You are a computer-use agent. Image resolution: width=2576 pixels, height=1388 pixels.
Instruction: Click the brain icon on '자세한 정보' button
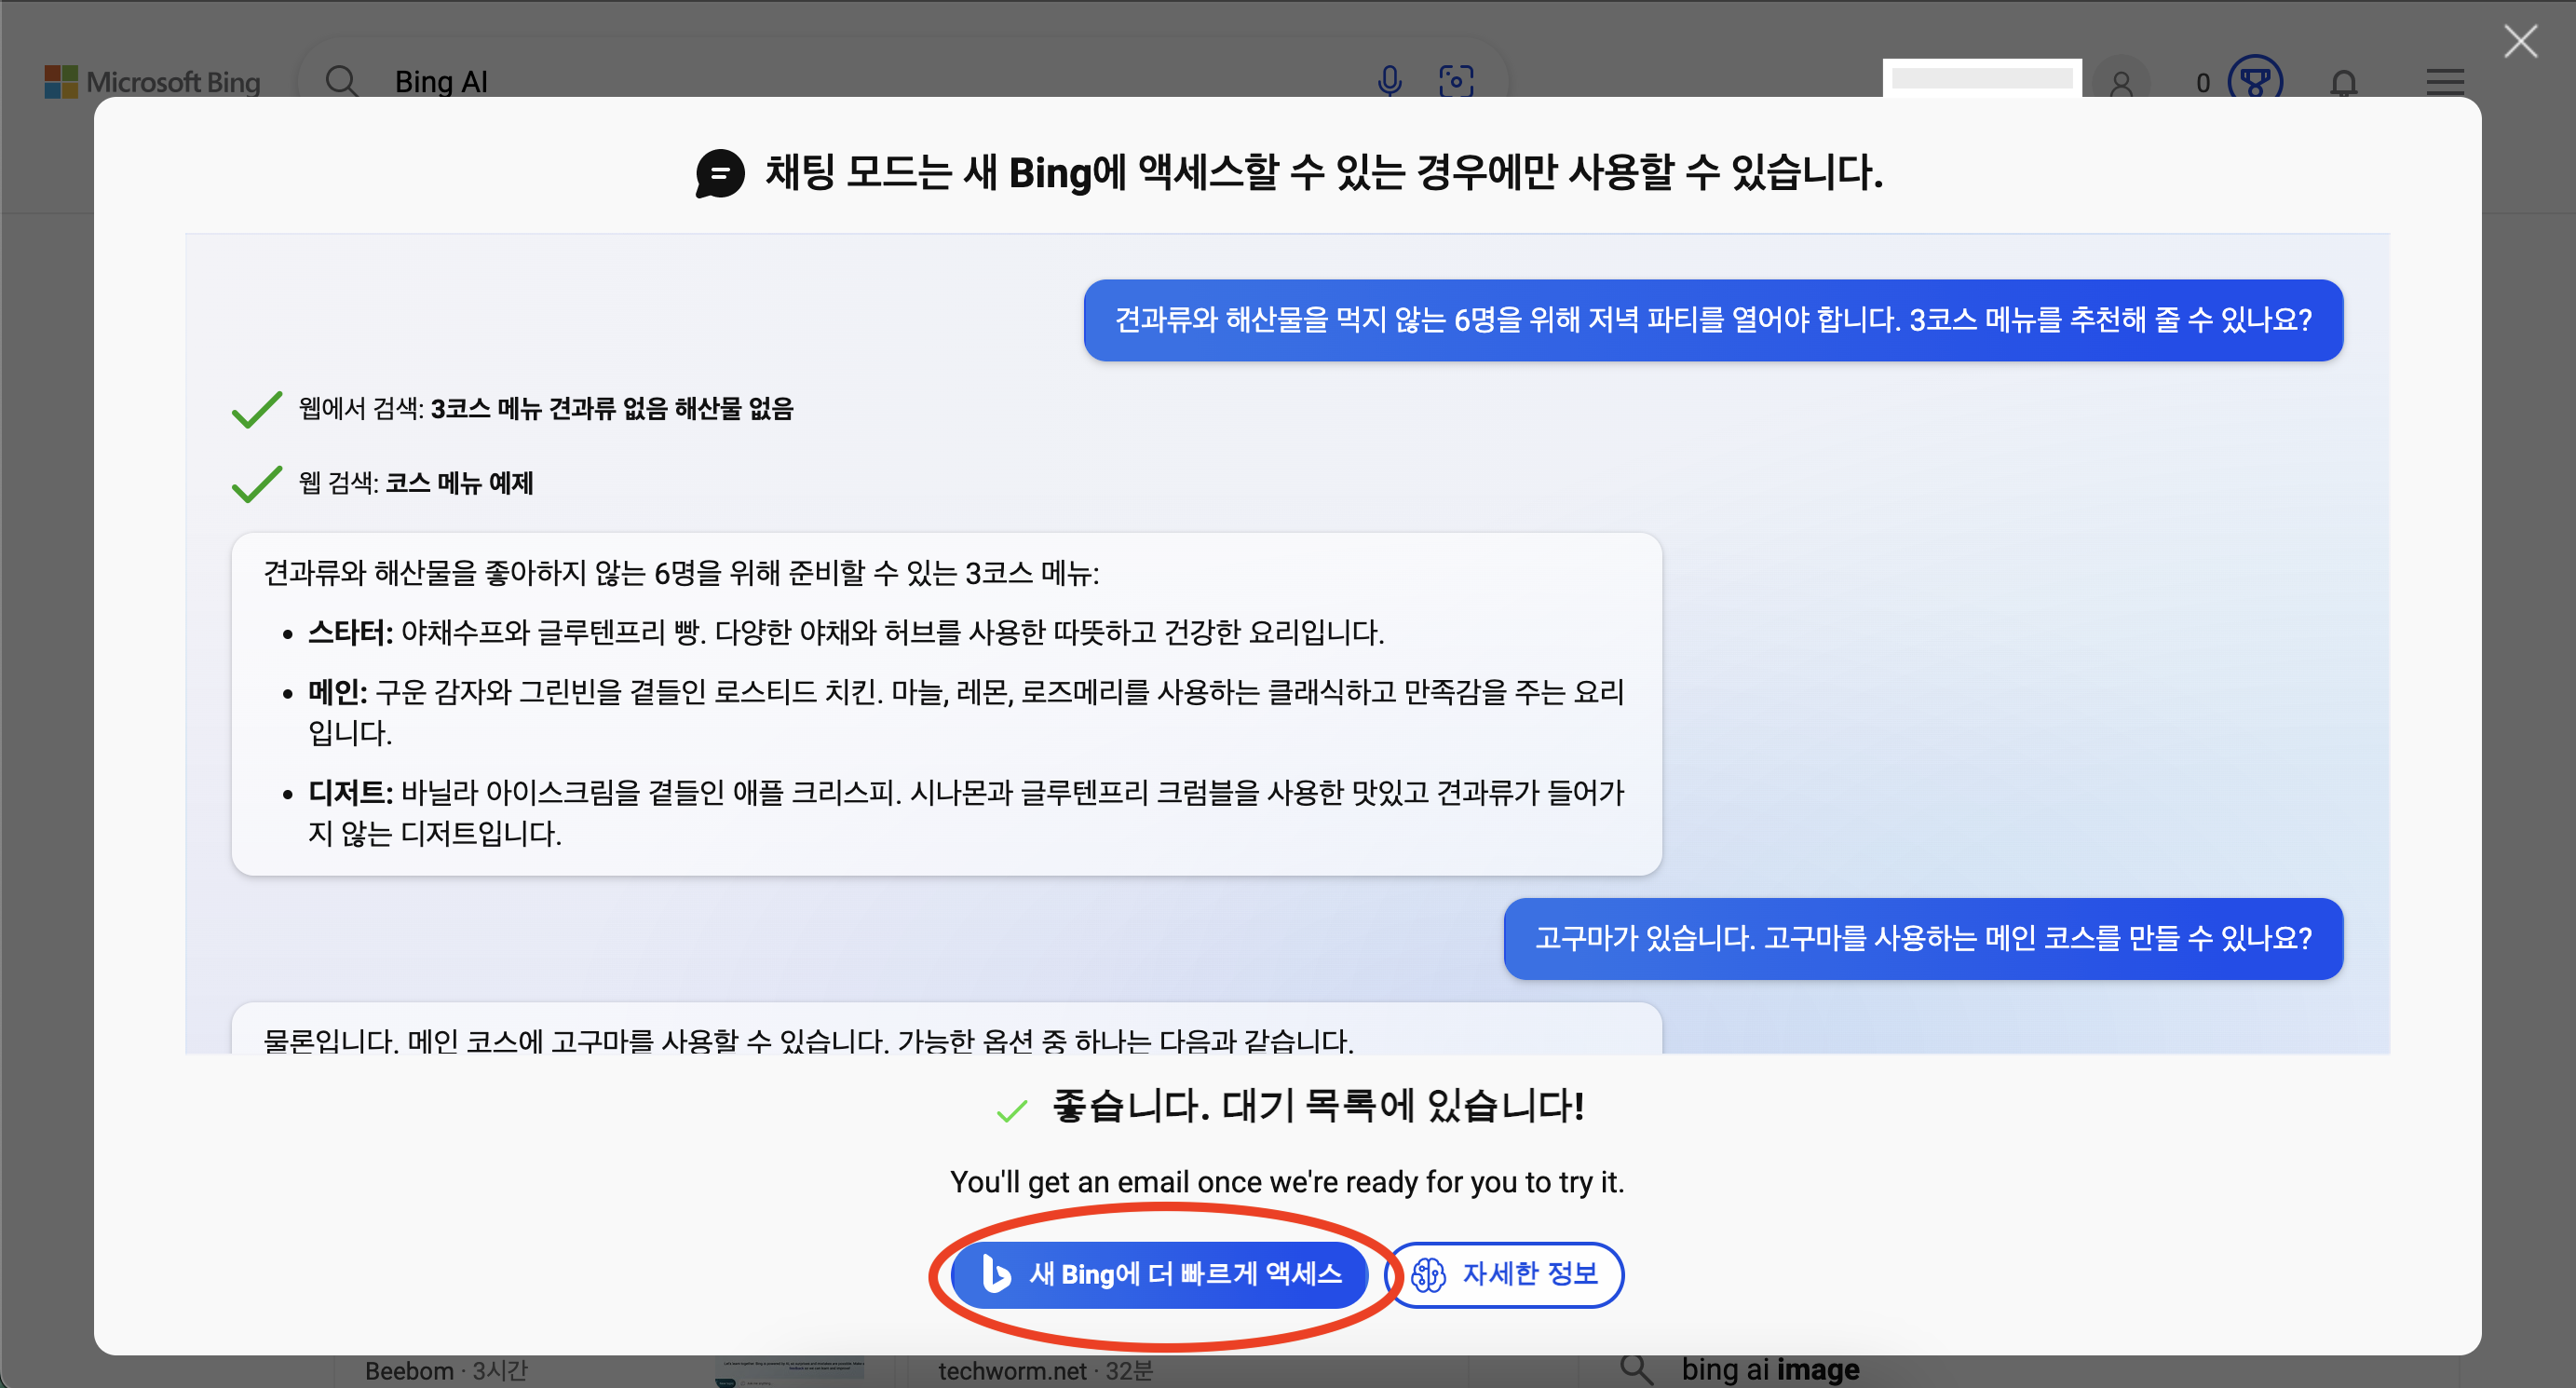(x=1428, y=1275)
